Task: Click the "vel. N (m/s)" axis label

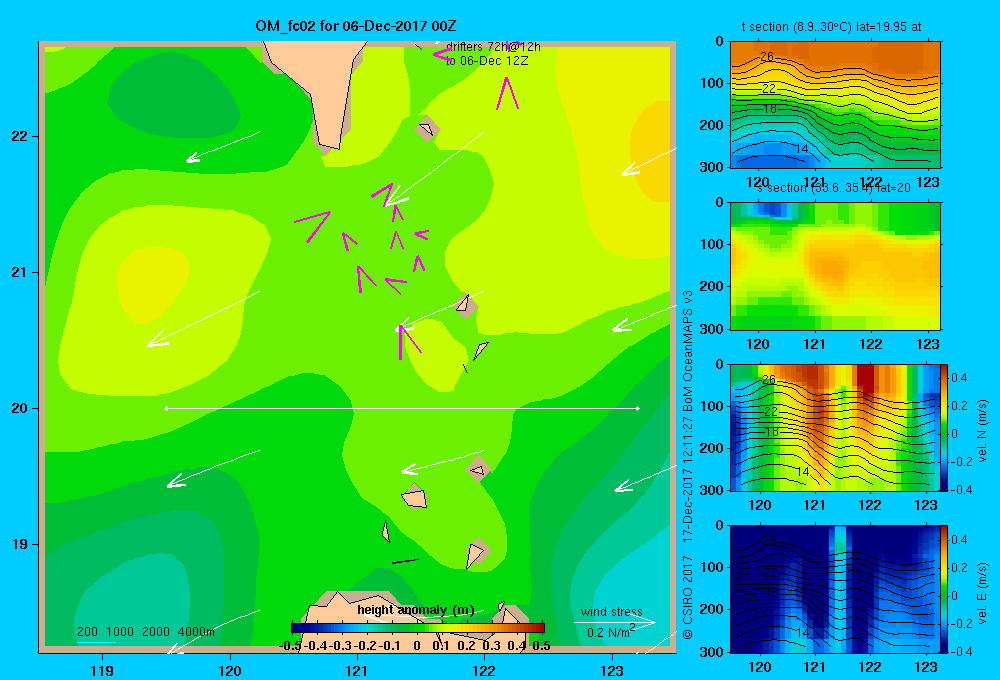Action: coord(982,431)
